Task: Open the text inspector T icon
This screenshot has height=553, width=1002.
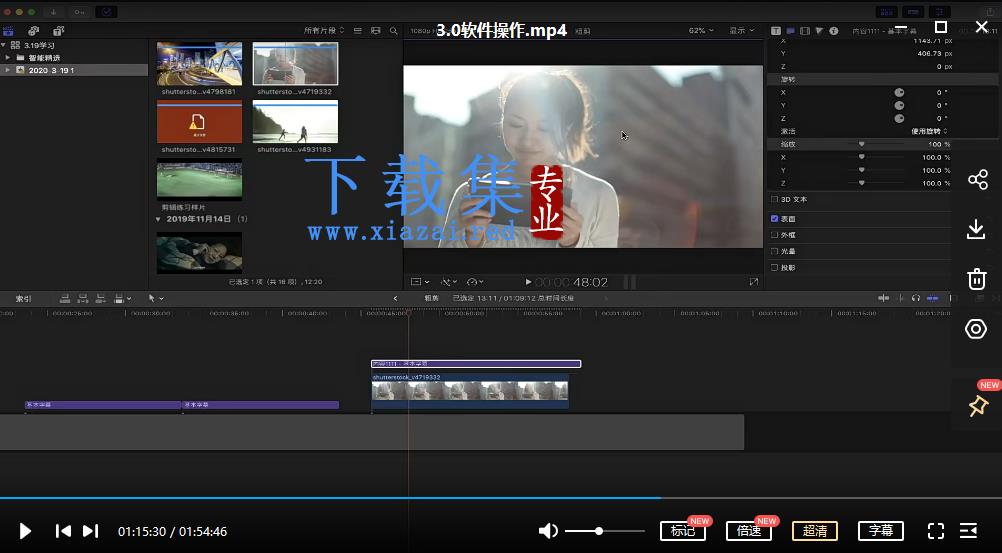Action: pyautogui.click(x=776, y=31)
